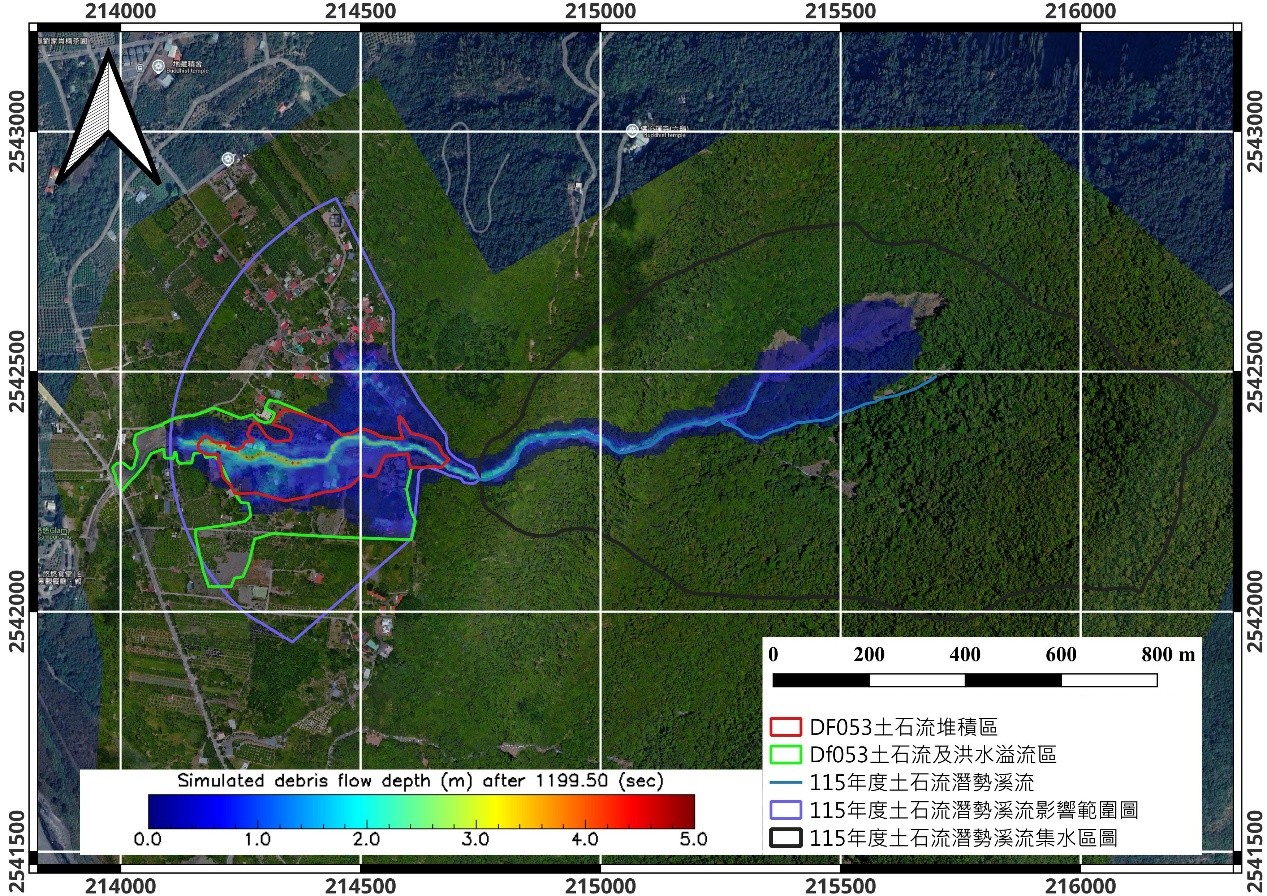Click the right axis label '2541500'

(x=1255, y=852)
